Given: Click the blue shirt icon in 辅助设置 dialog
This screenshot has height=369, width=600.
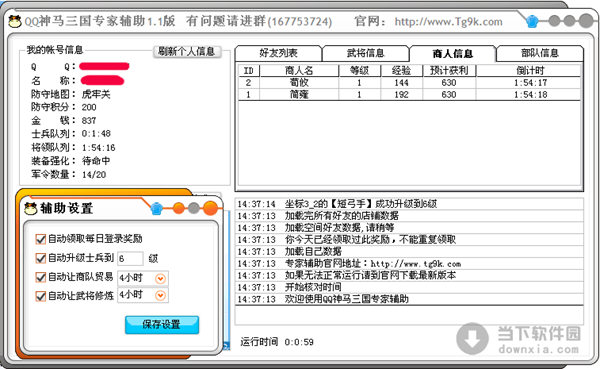Looking at the screenshot, I should coord(156,209).
